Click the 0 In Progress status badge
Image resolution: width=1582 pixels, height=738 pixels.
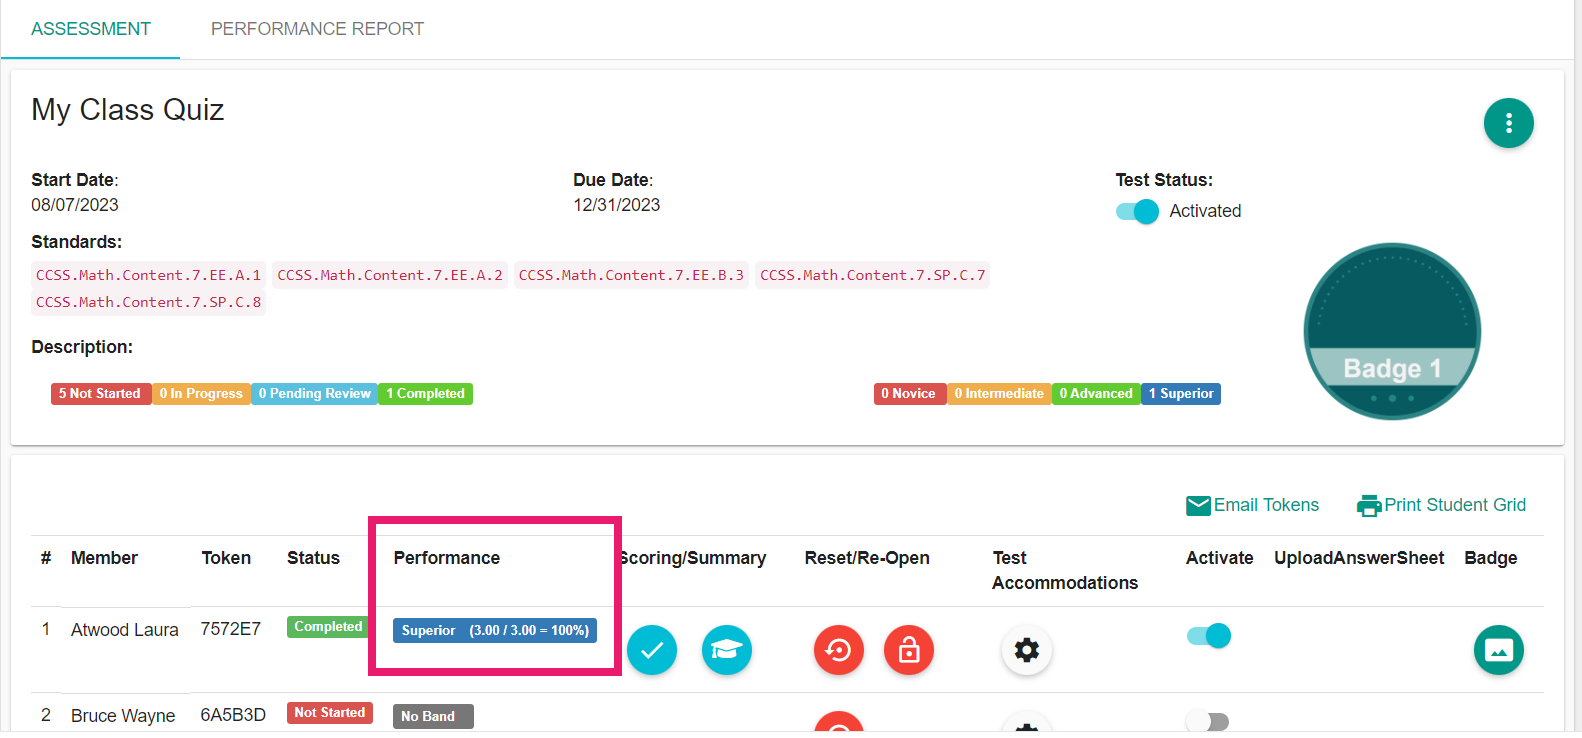tap(201, 394)
